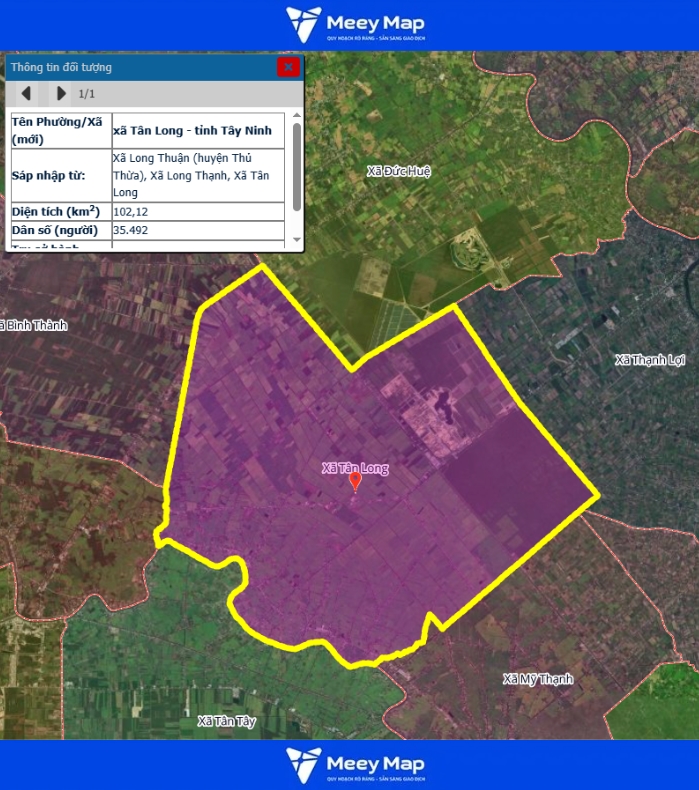Close the Thông tin đối tượng panel
The width and height of the screenshot is (699, 790).
(x=288, y=67)
